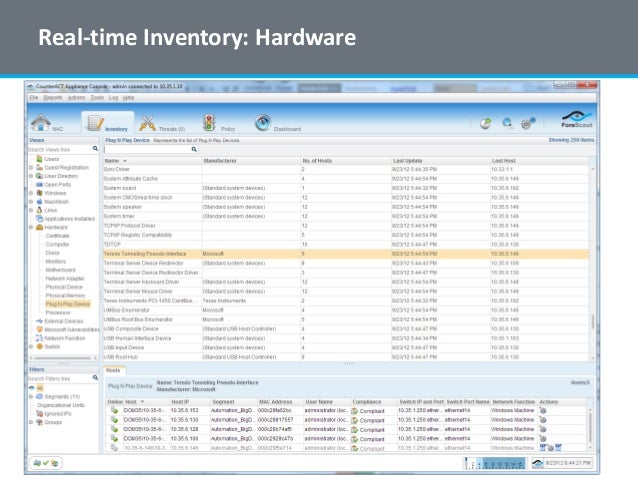
Task: Open the Reports menu
Action: 53,98
